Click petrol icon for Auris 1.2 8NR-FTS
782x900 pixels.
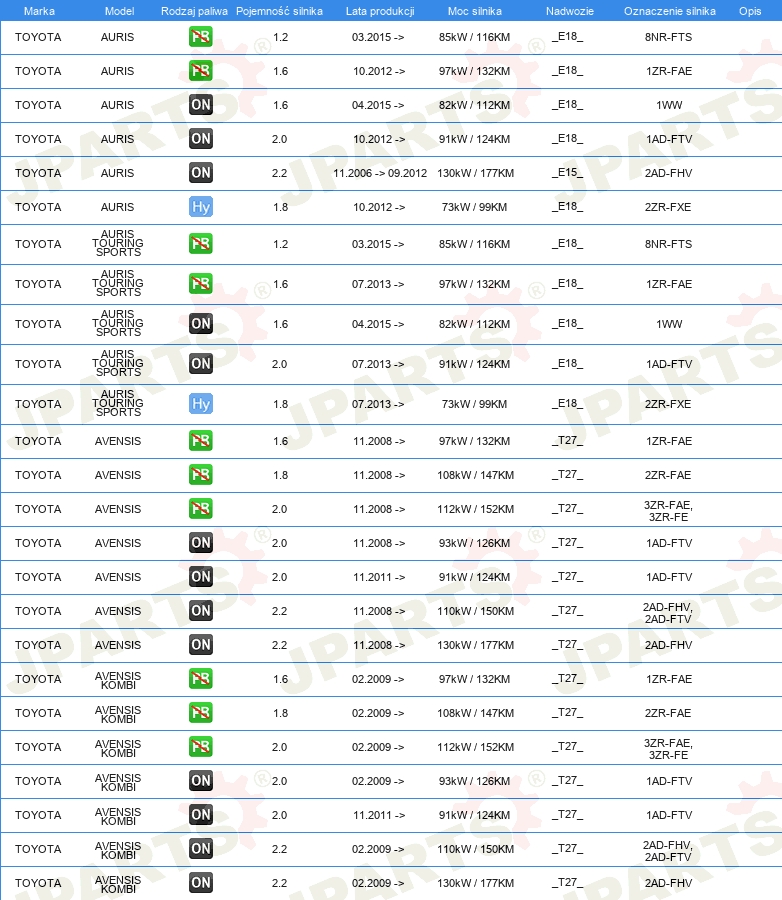tap(200, 37)
